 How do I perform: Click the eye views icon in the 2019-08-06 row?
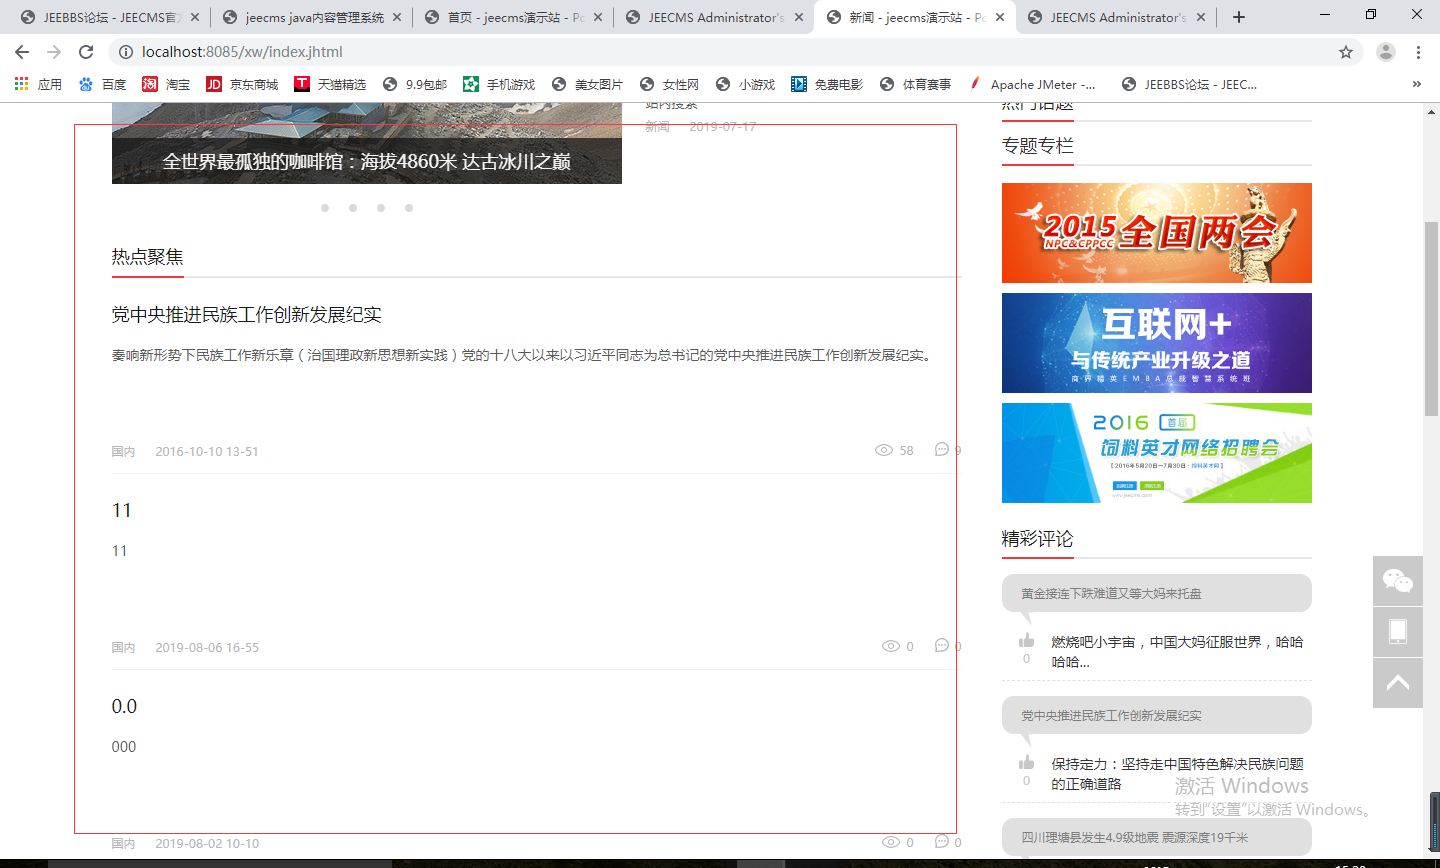pos(891,646)
